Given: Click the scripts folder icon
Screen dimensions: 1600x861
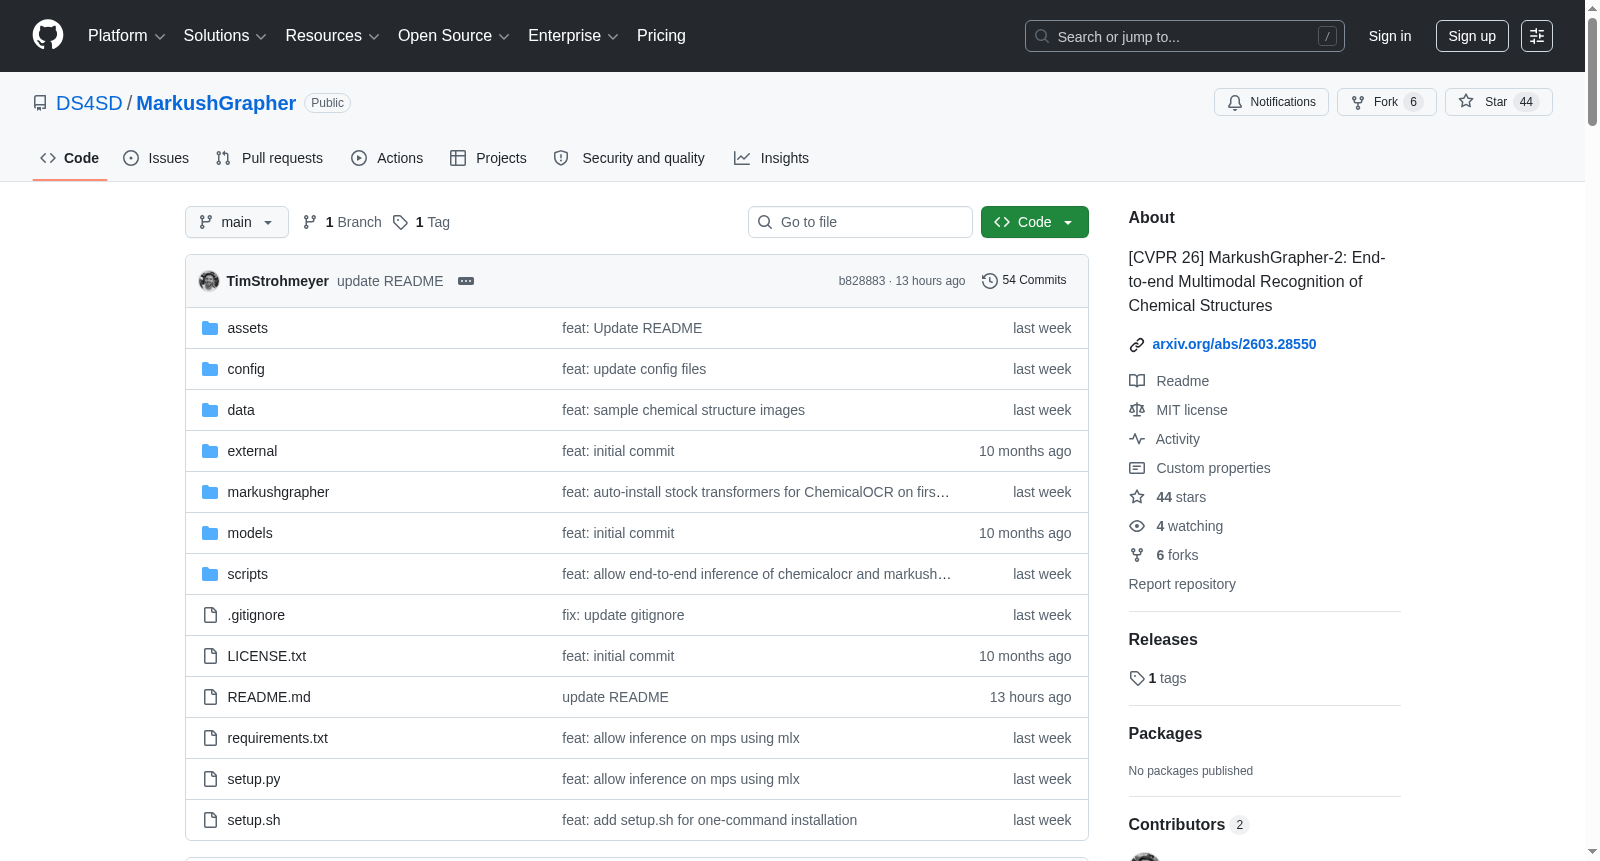Looking at the screenshot, I should point(210,574).
